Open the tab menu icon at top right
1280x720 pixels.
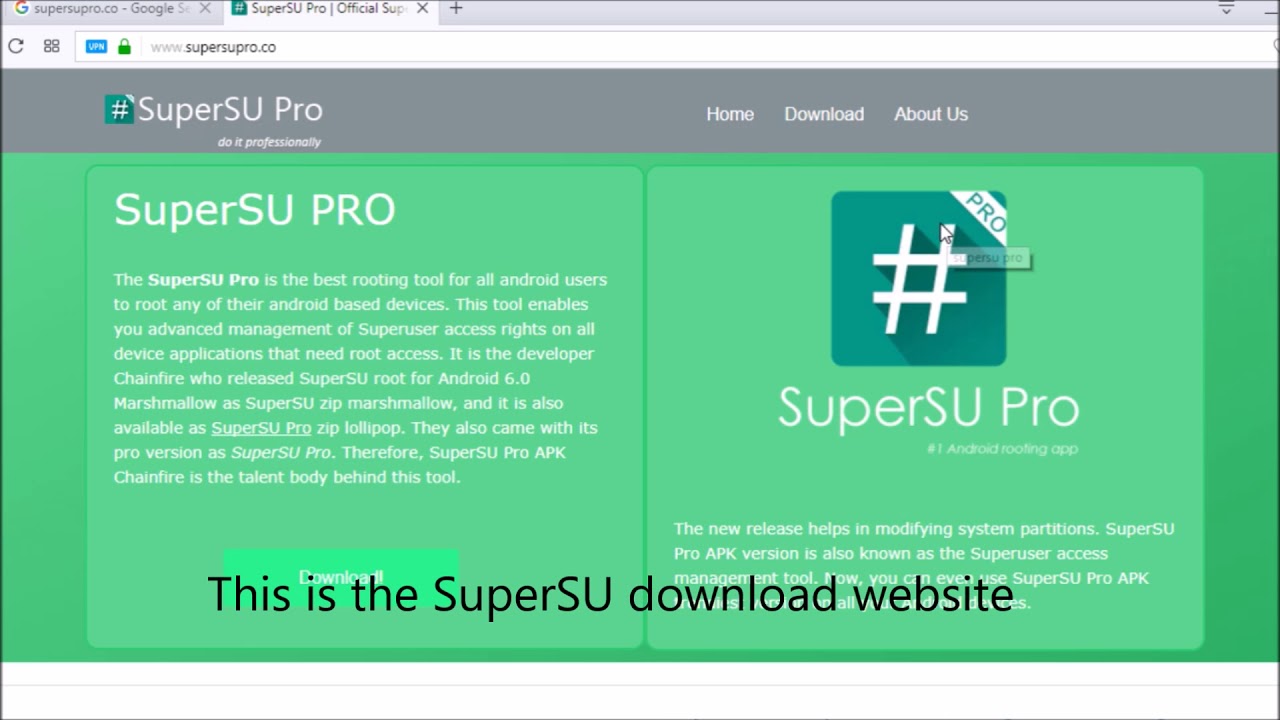(x=1226, y=8)
